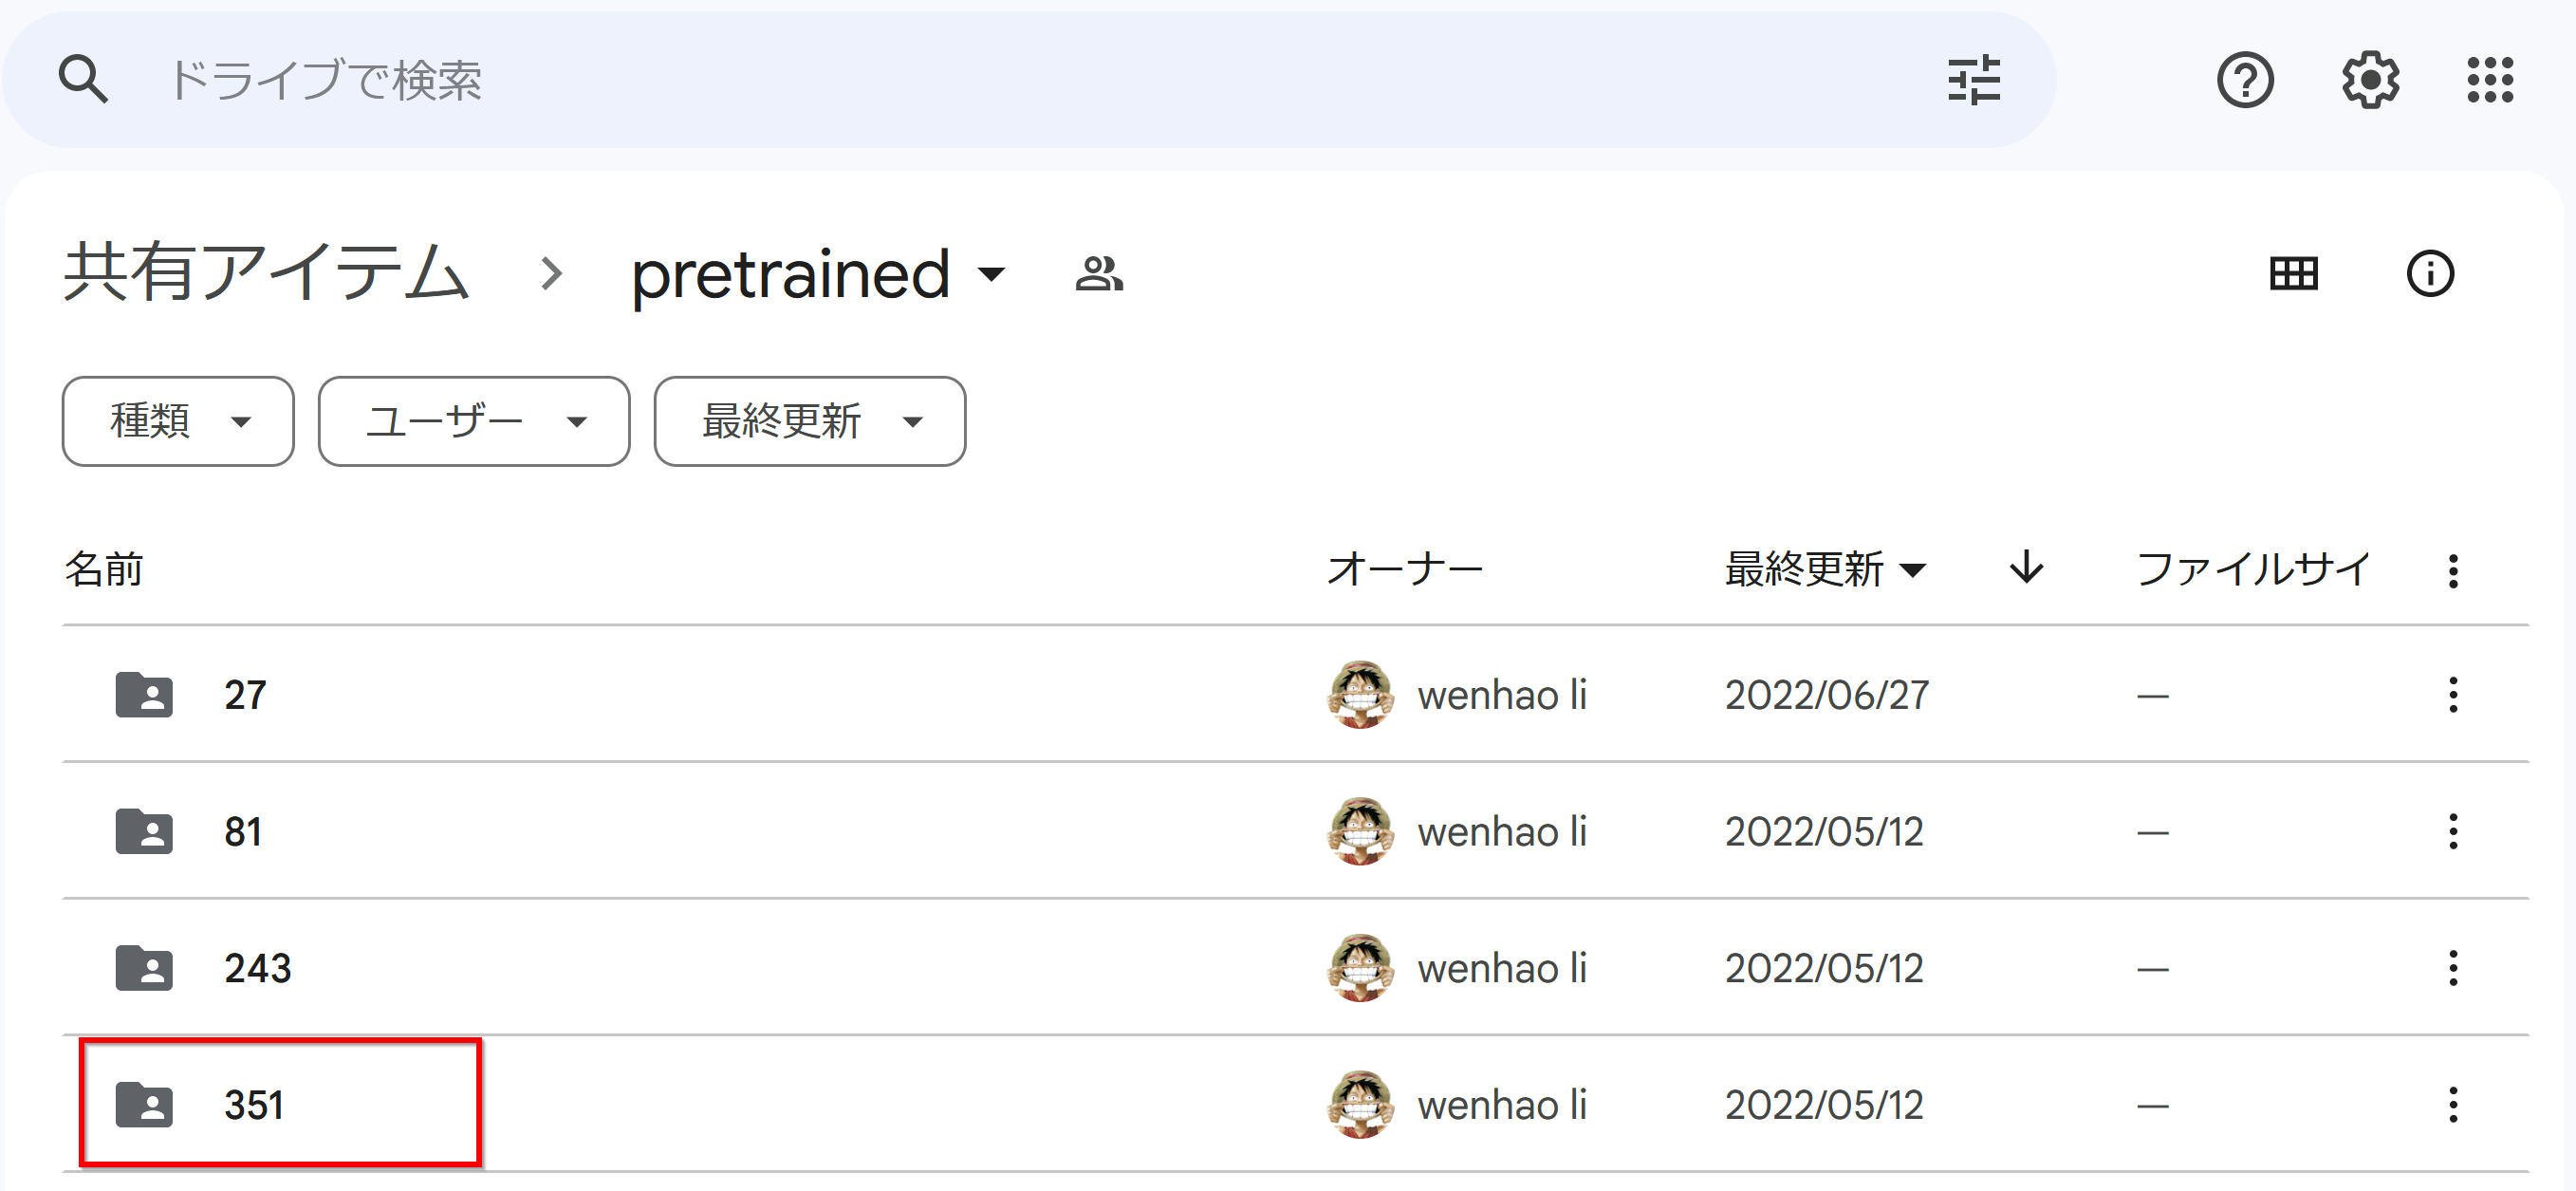2576x1191 pixels.
Task: Click wenhao li owner in row 243
Action: pos(1502,968)
